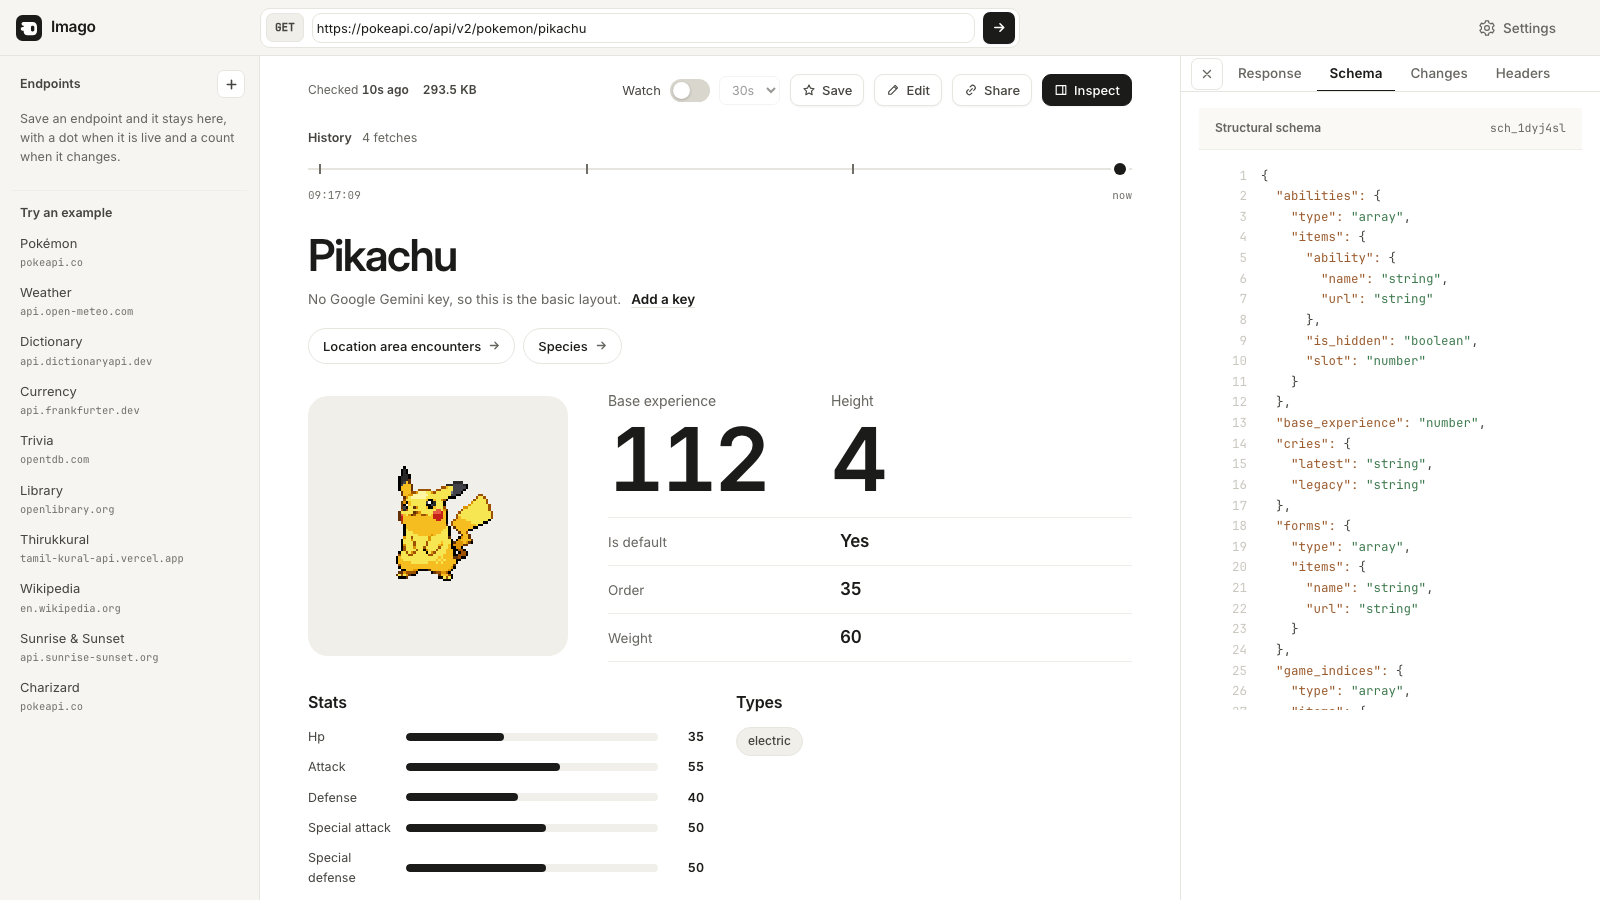Open the Changes tab
The image size is (1600, 900).
click(x=1439, y=73)
